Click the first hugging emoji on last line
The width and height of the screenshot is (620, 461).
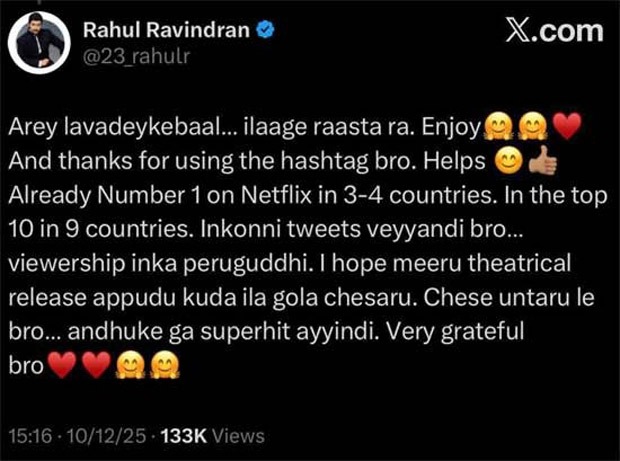point(130,365)
